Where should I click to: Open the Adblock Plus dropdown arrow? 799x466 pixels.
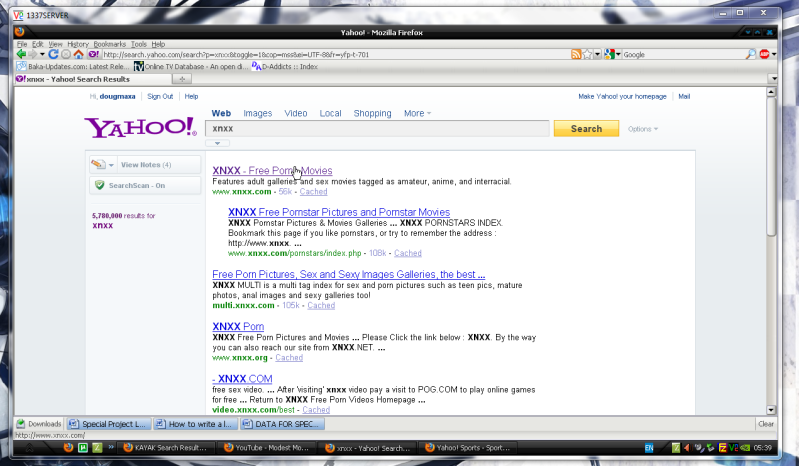774,54
